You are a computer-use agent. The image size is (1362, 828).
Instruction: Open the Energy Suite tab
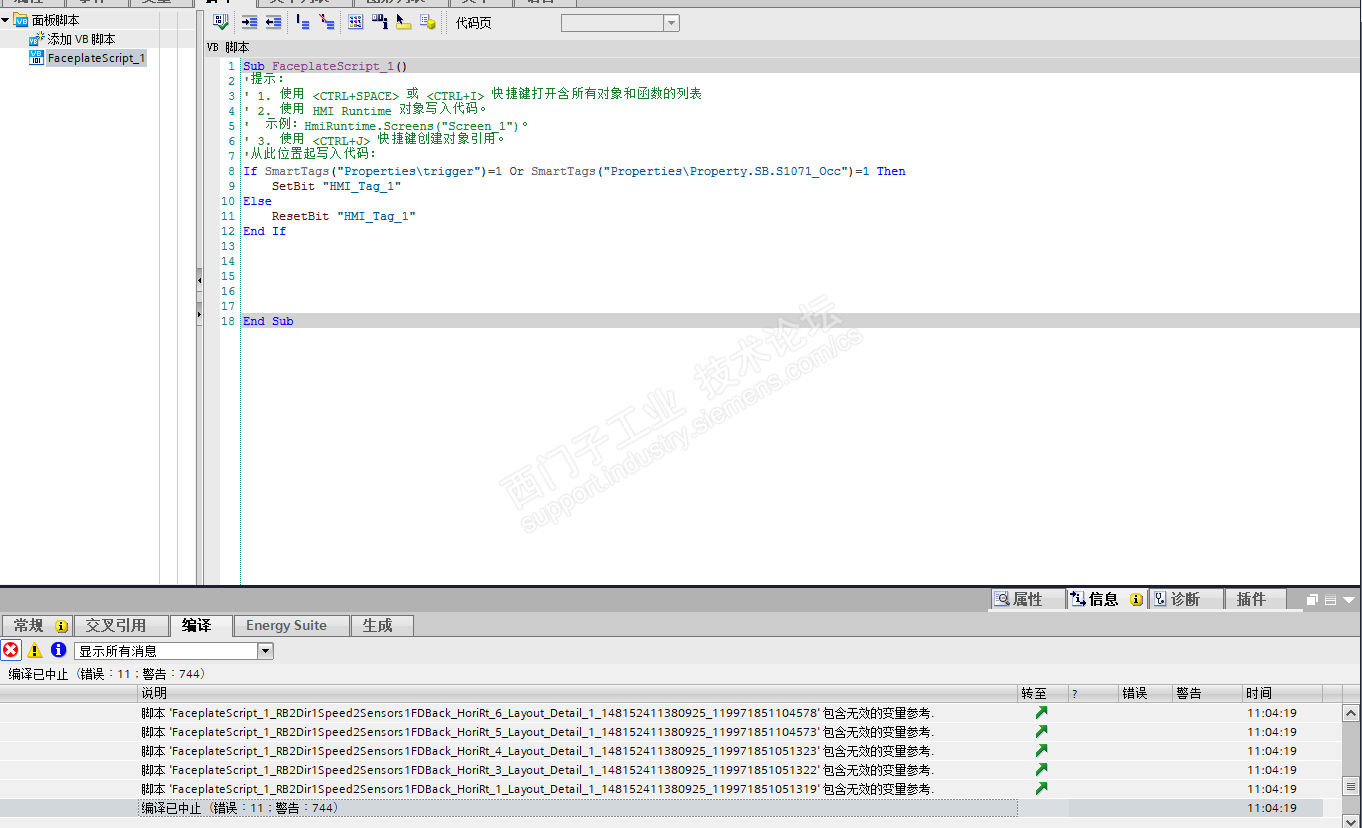pyautogui.click(x=291, y=626)
